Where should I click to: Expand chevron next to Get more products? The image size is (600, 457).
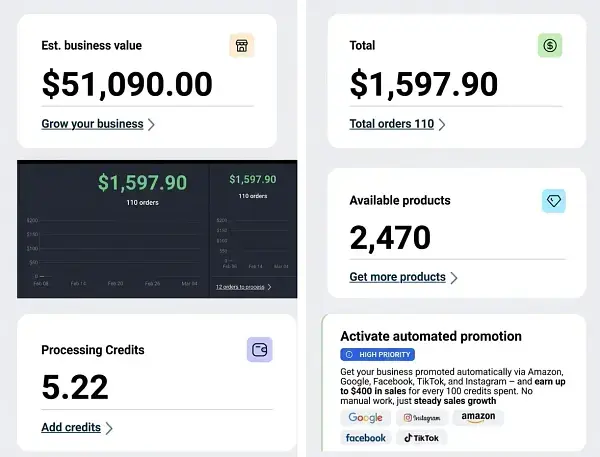pos(453,277)
